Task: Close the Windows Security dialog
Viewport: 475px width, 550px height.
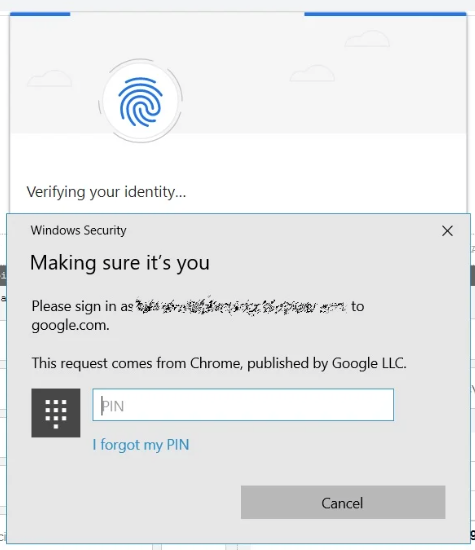Action: click(447, 231)
